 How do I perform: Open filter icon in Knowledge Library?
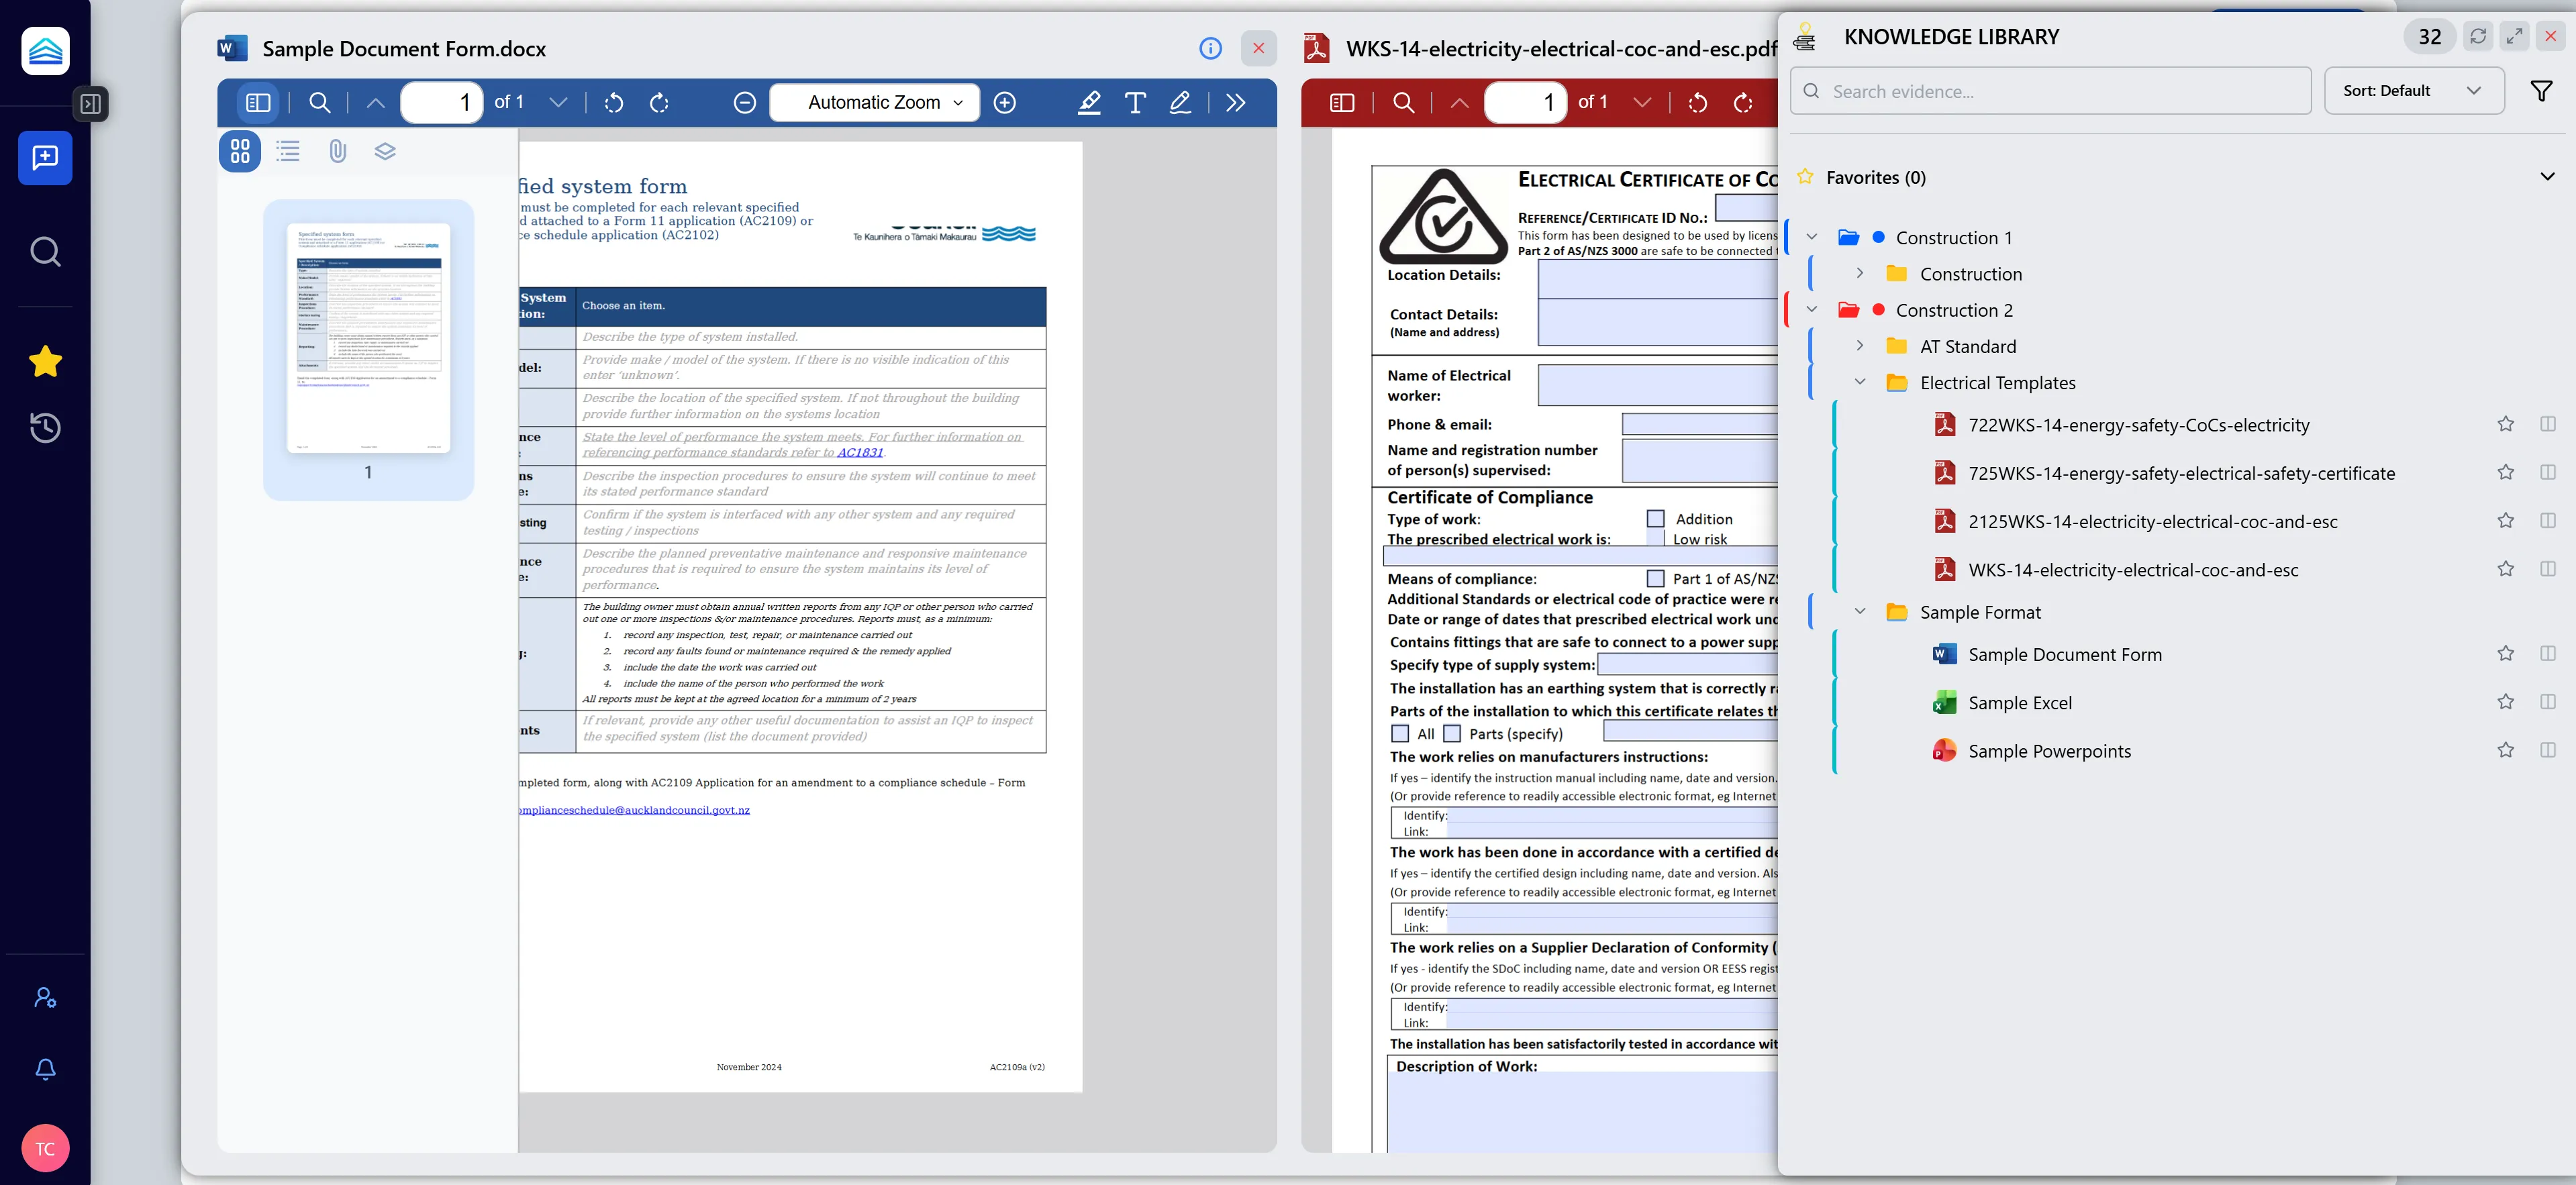click(x=2540, y=91)
